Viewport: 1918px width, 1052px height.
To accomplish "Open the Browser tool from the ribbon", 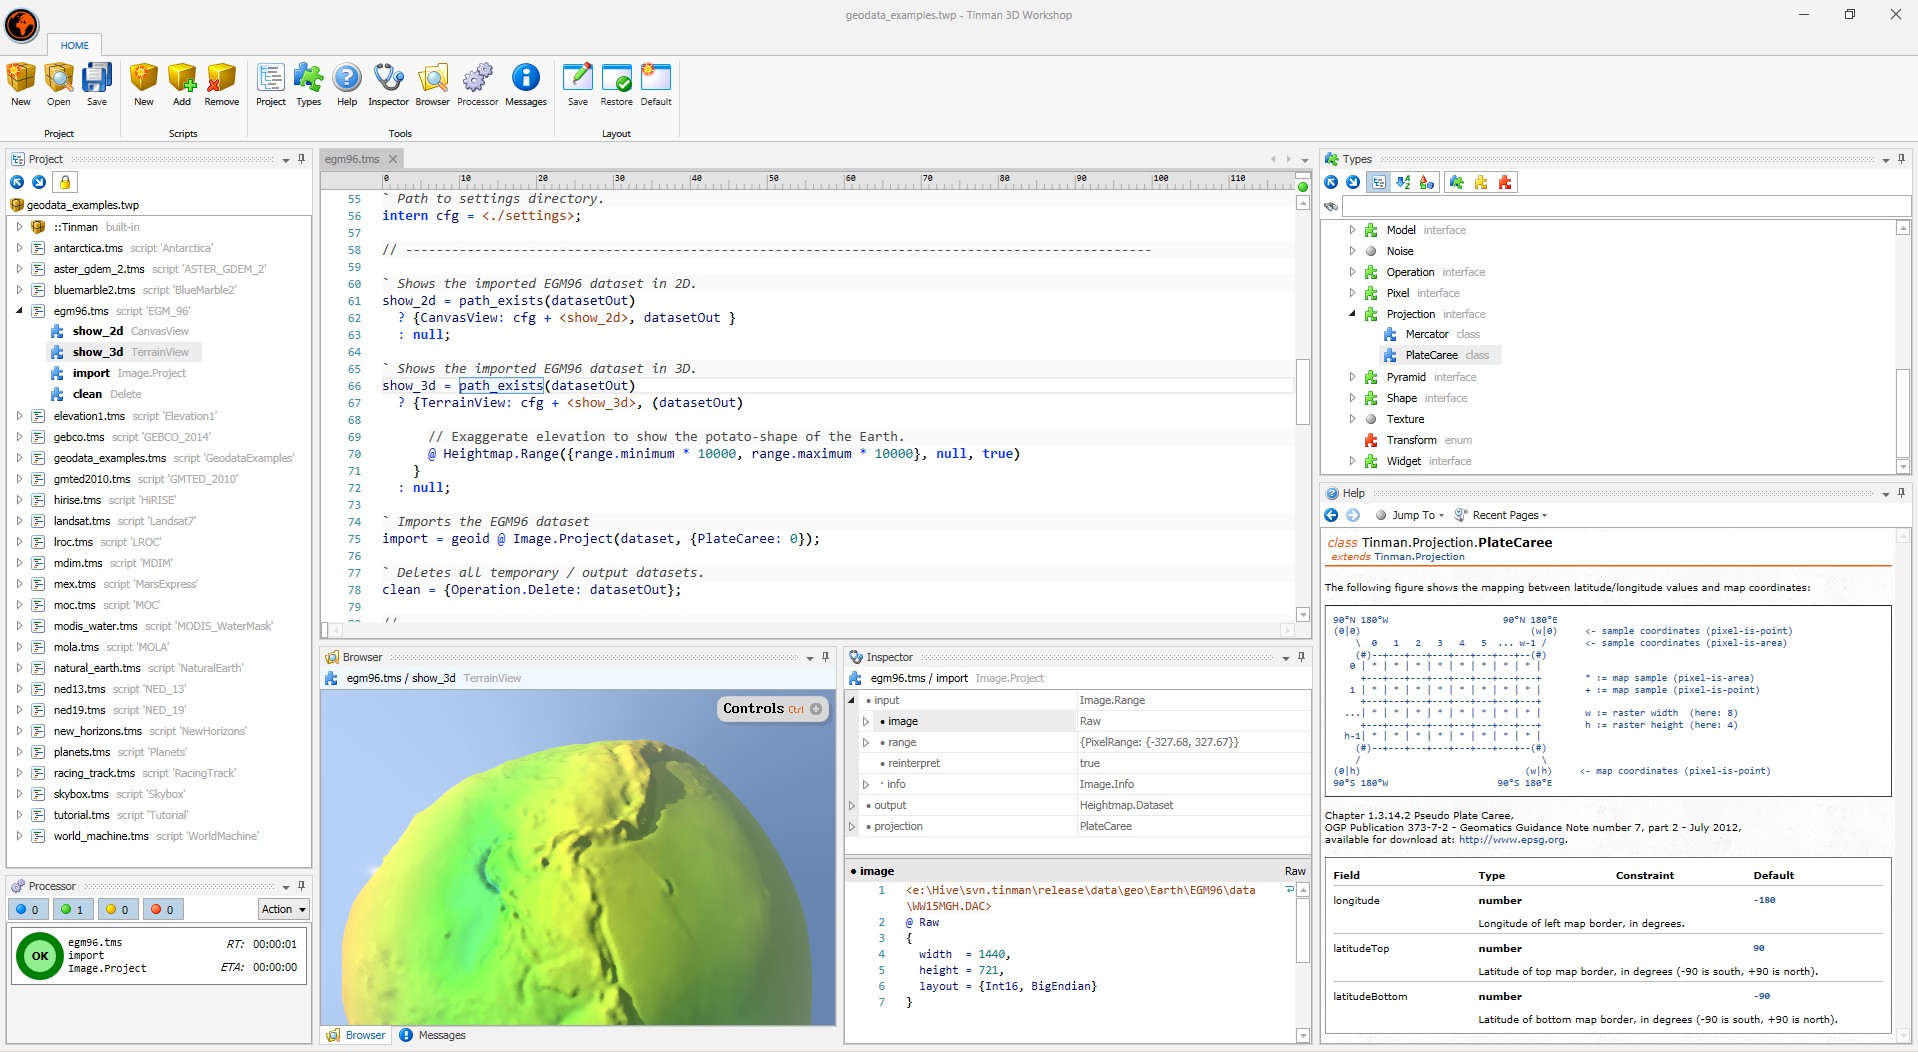I will click(433, 84).
